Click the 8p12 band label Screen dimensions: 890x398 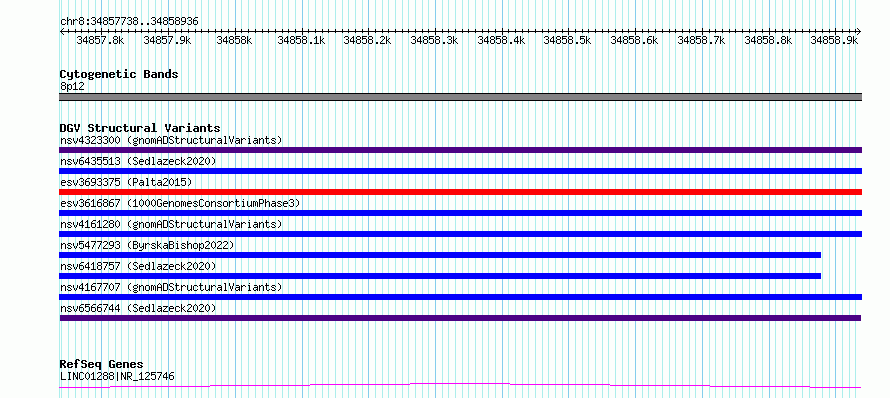tap(72, 86)
